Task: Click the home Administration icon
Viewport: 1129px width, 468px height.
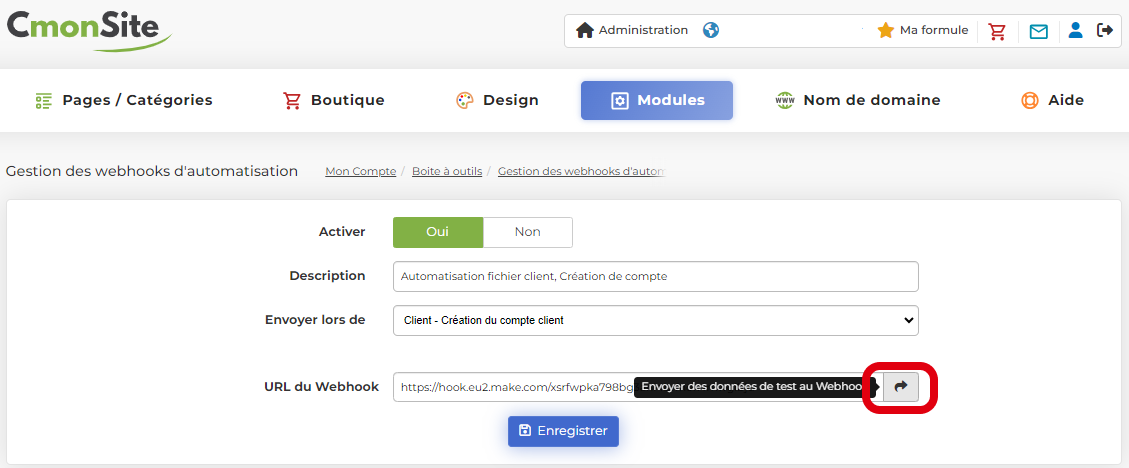Action: pos(585,30)
